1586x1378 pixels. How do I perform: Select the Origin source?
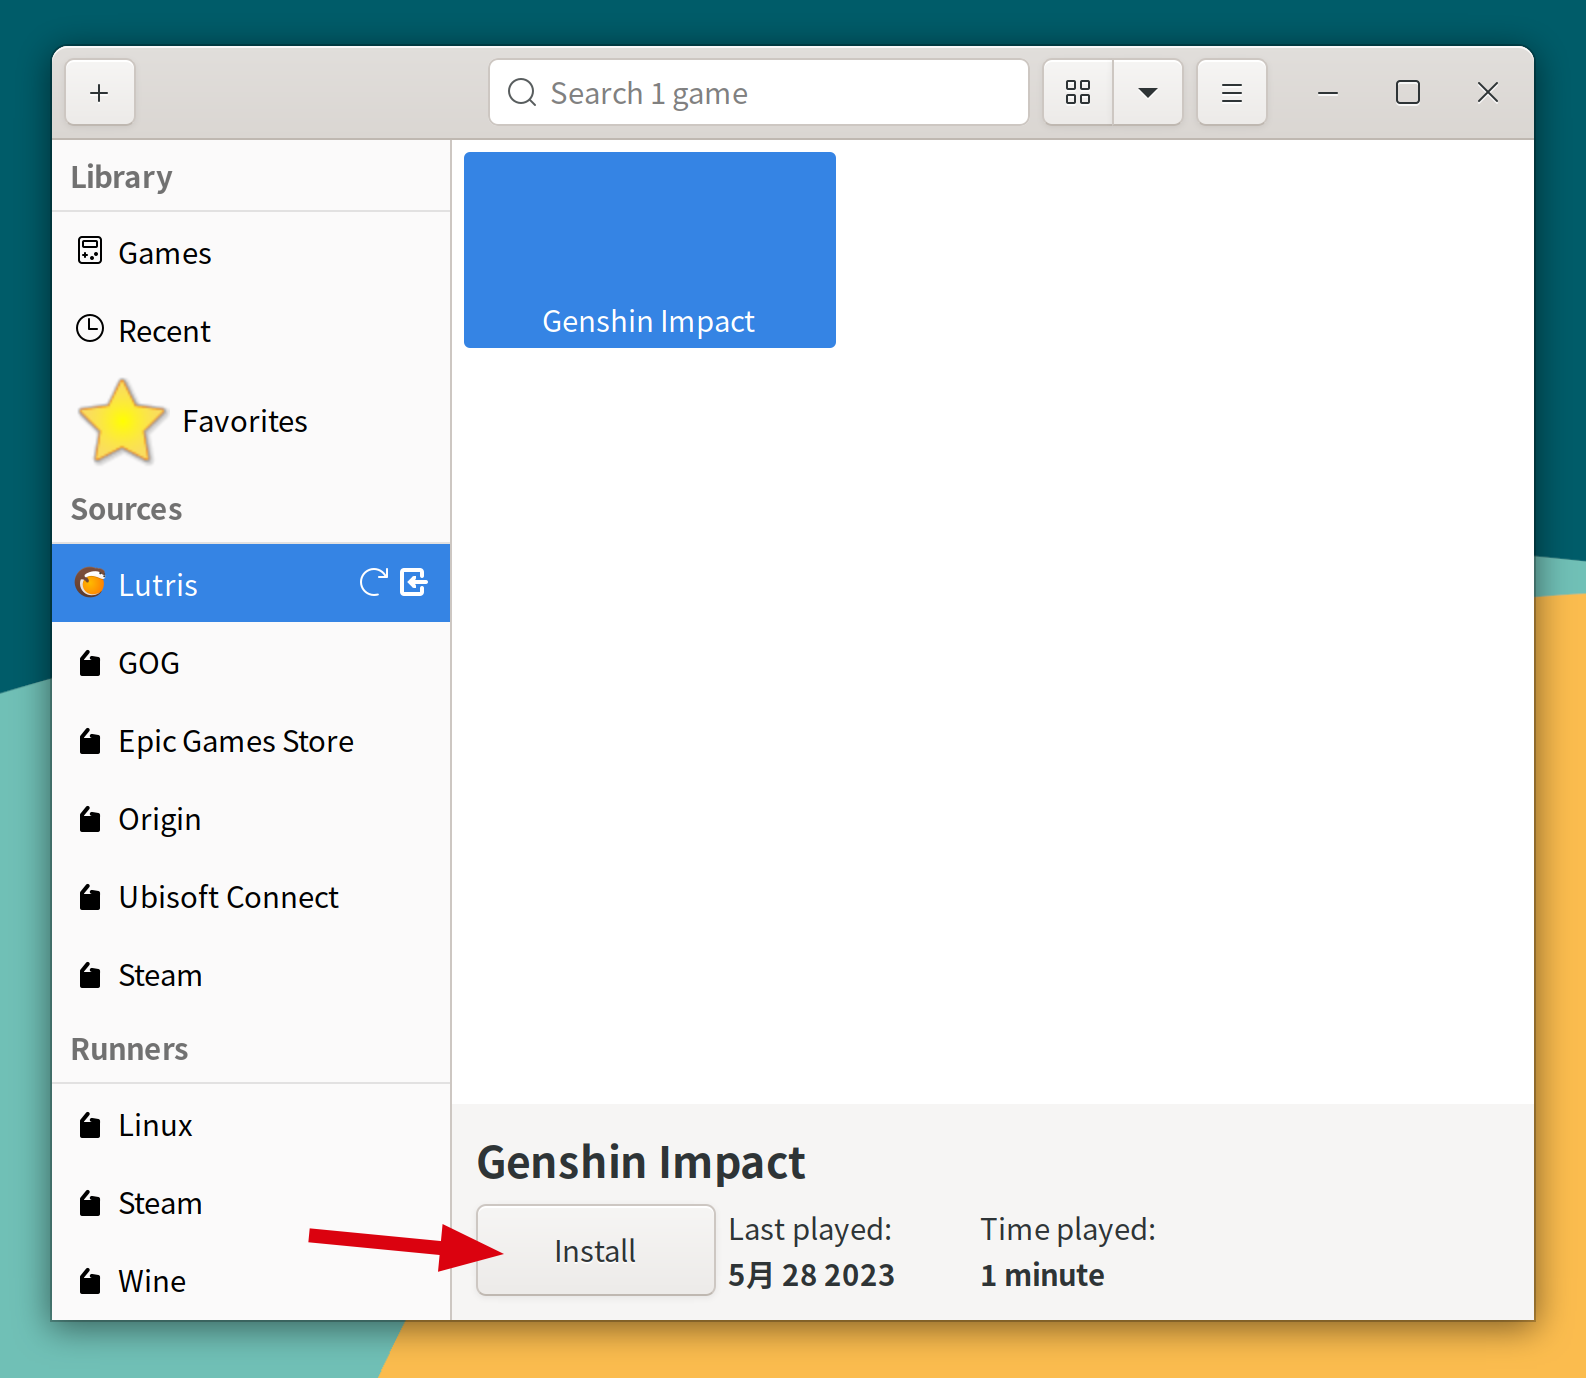click(x=251, y=819)
